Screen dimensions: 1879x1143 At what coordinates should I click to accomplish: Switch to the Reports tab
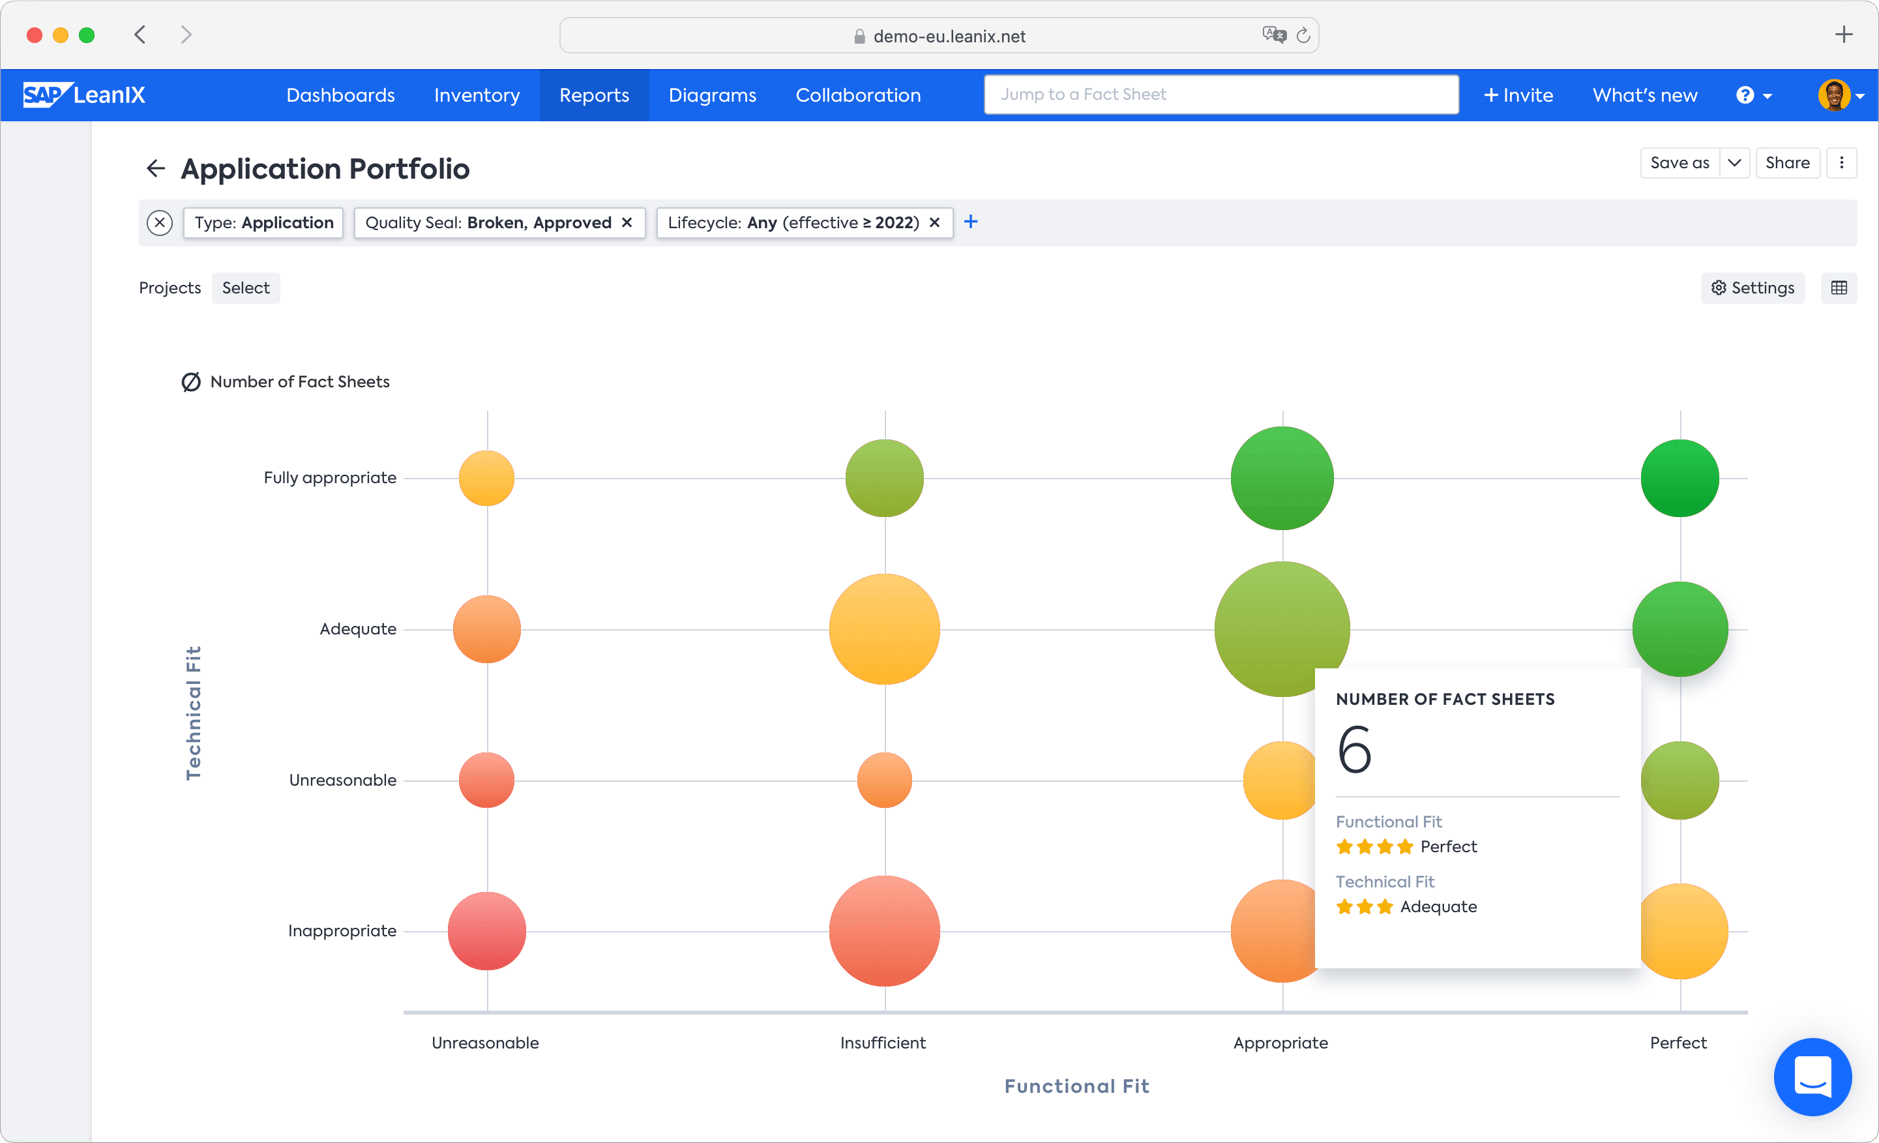coord(594,94)
